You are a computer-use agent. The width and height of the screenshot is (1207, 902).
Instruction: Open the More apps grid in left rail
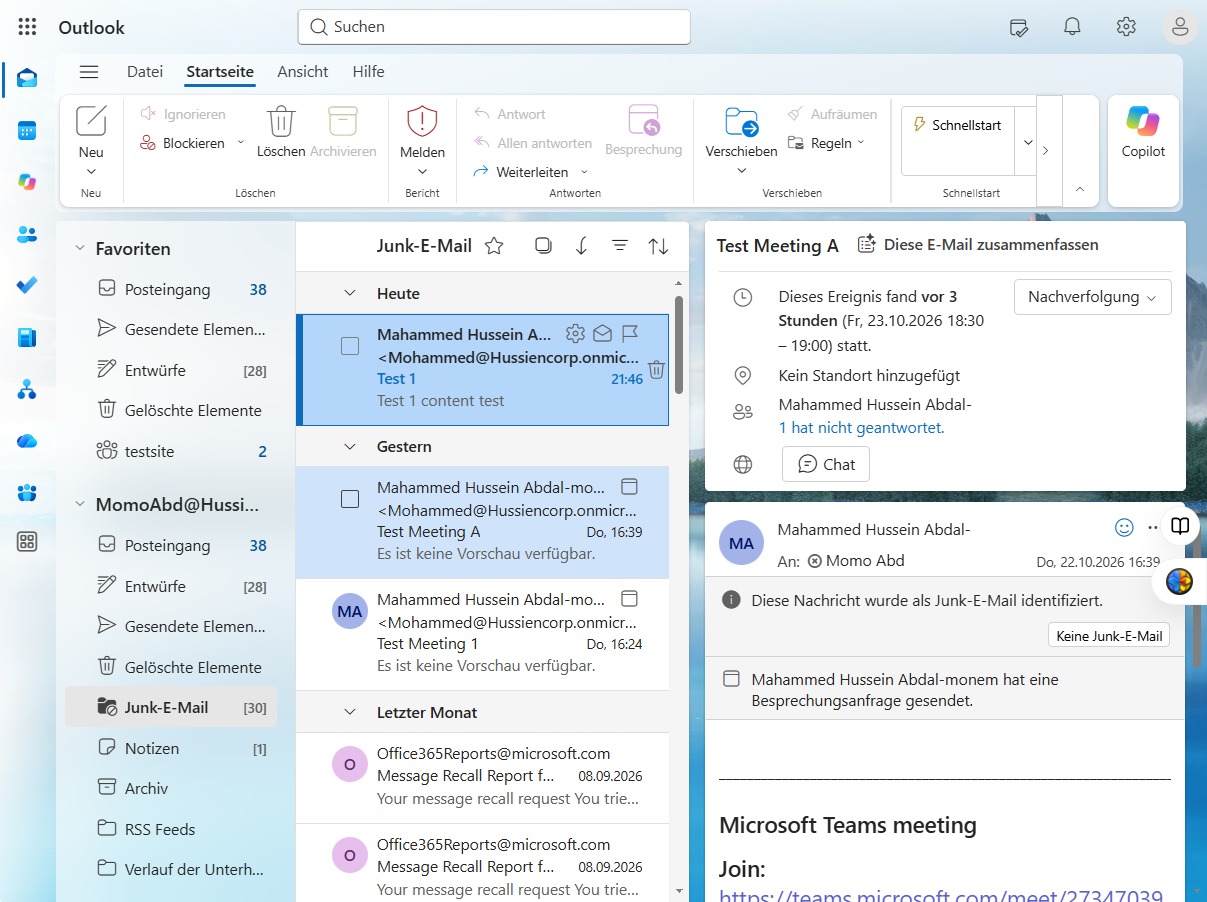coord(27,542)
